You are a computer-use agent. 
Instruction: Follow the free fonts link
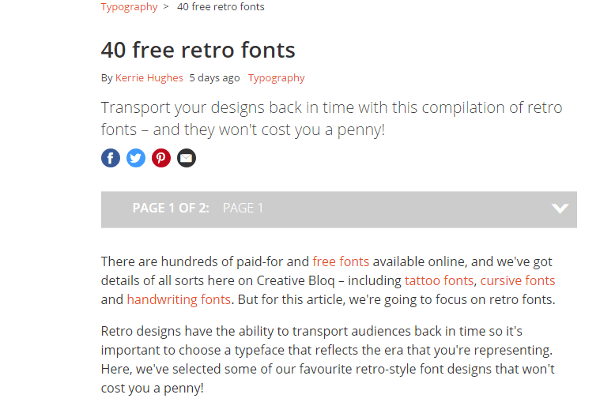(x=341, y=262)
